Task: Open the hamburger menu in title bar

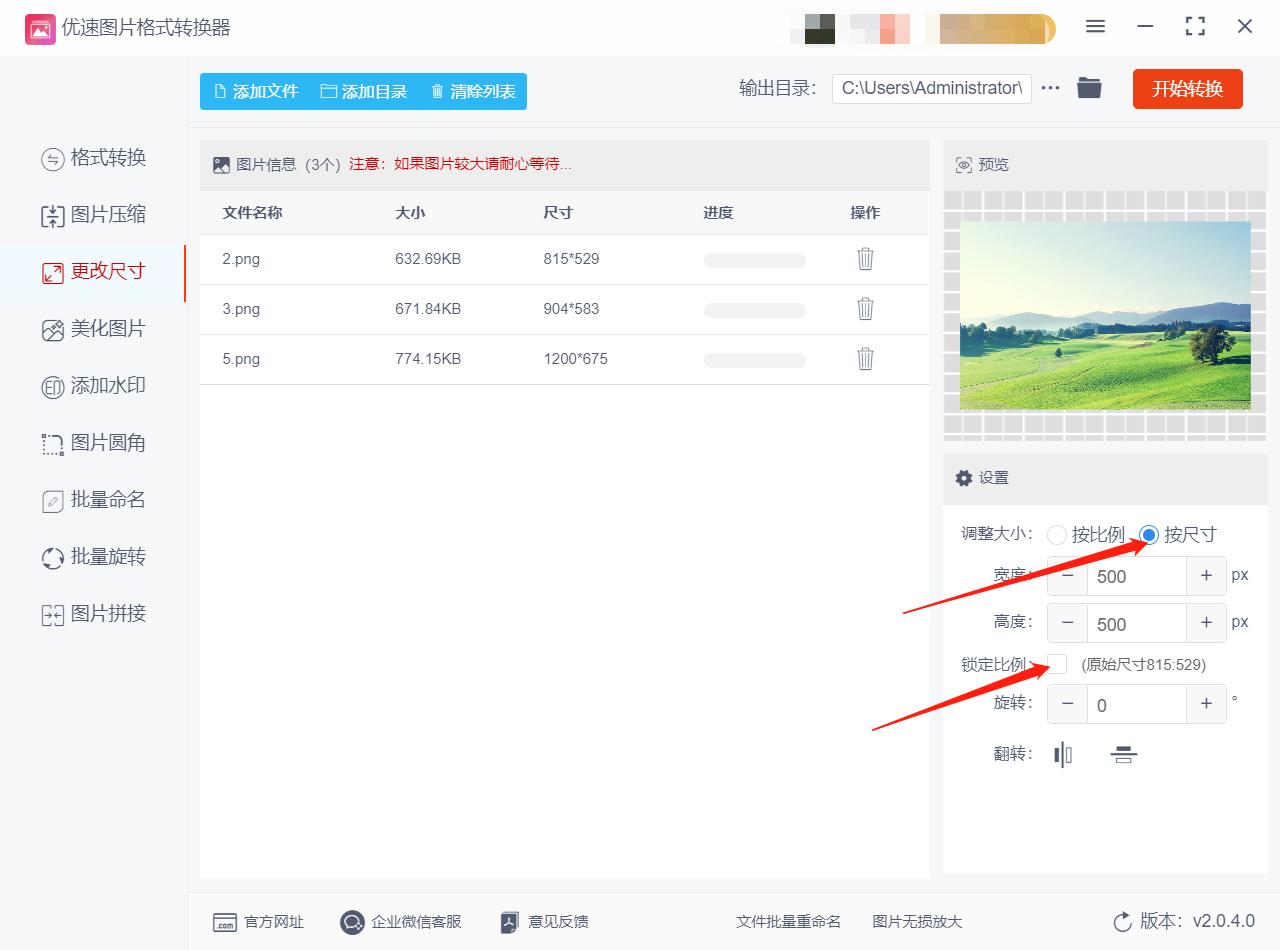Action: pos(1095,27)
